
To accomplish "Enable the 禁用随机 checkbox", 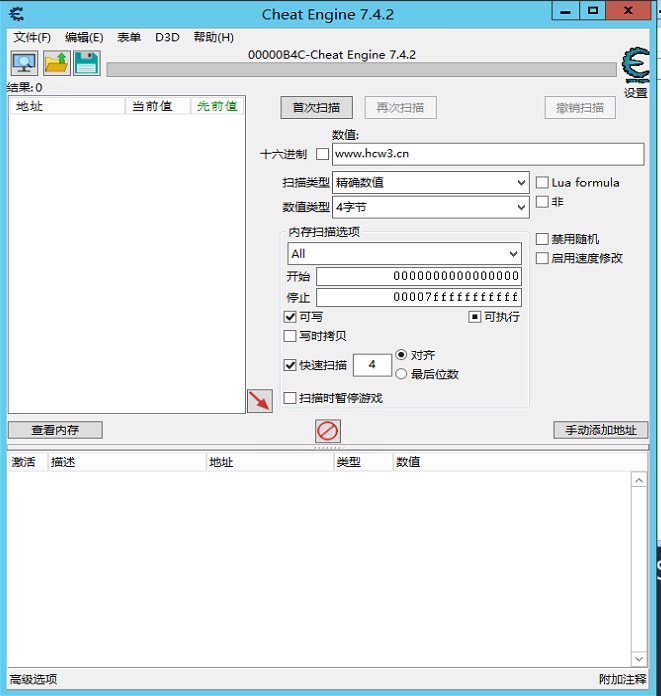I will tap(542, 239).
